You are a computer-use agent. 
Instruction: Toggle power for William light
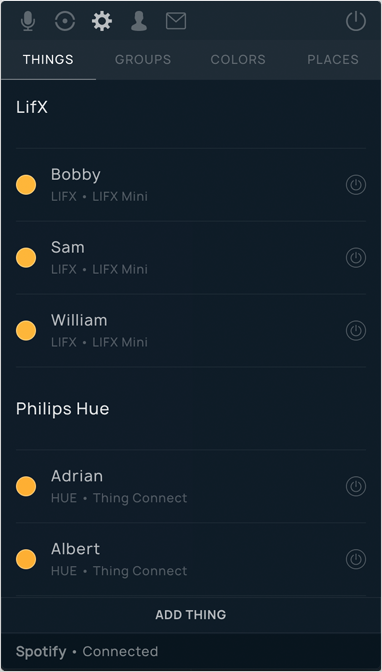pyautogui.click(x=356, y=330)
